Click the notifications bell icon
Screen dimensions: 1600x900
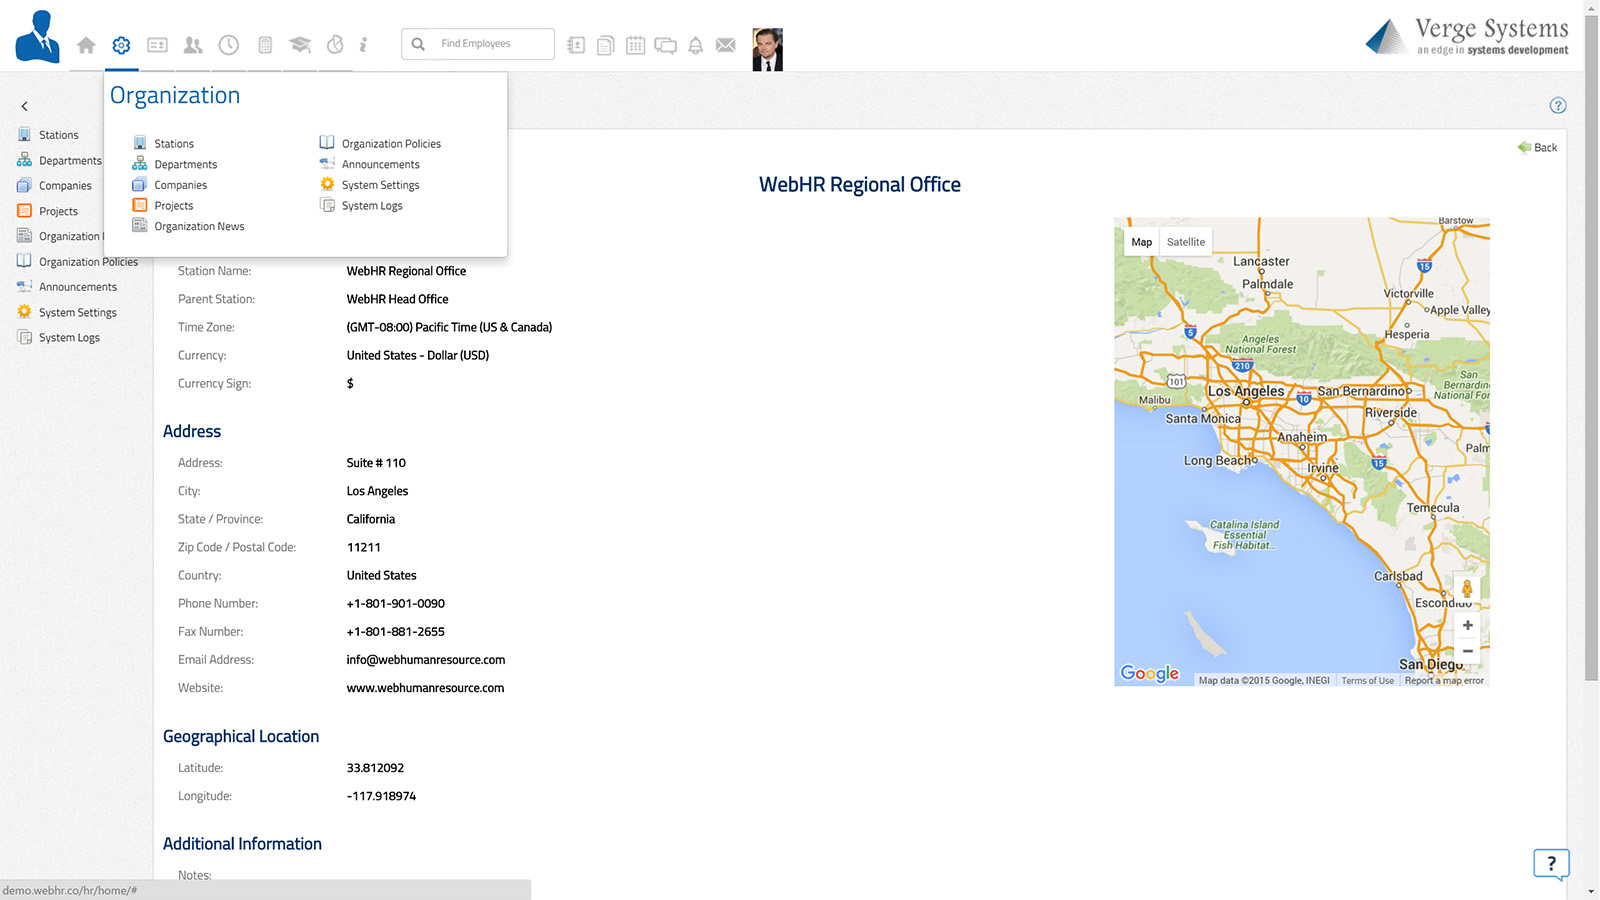pyautogui.click(x=695, y=45)
